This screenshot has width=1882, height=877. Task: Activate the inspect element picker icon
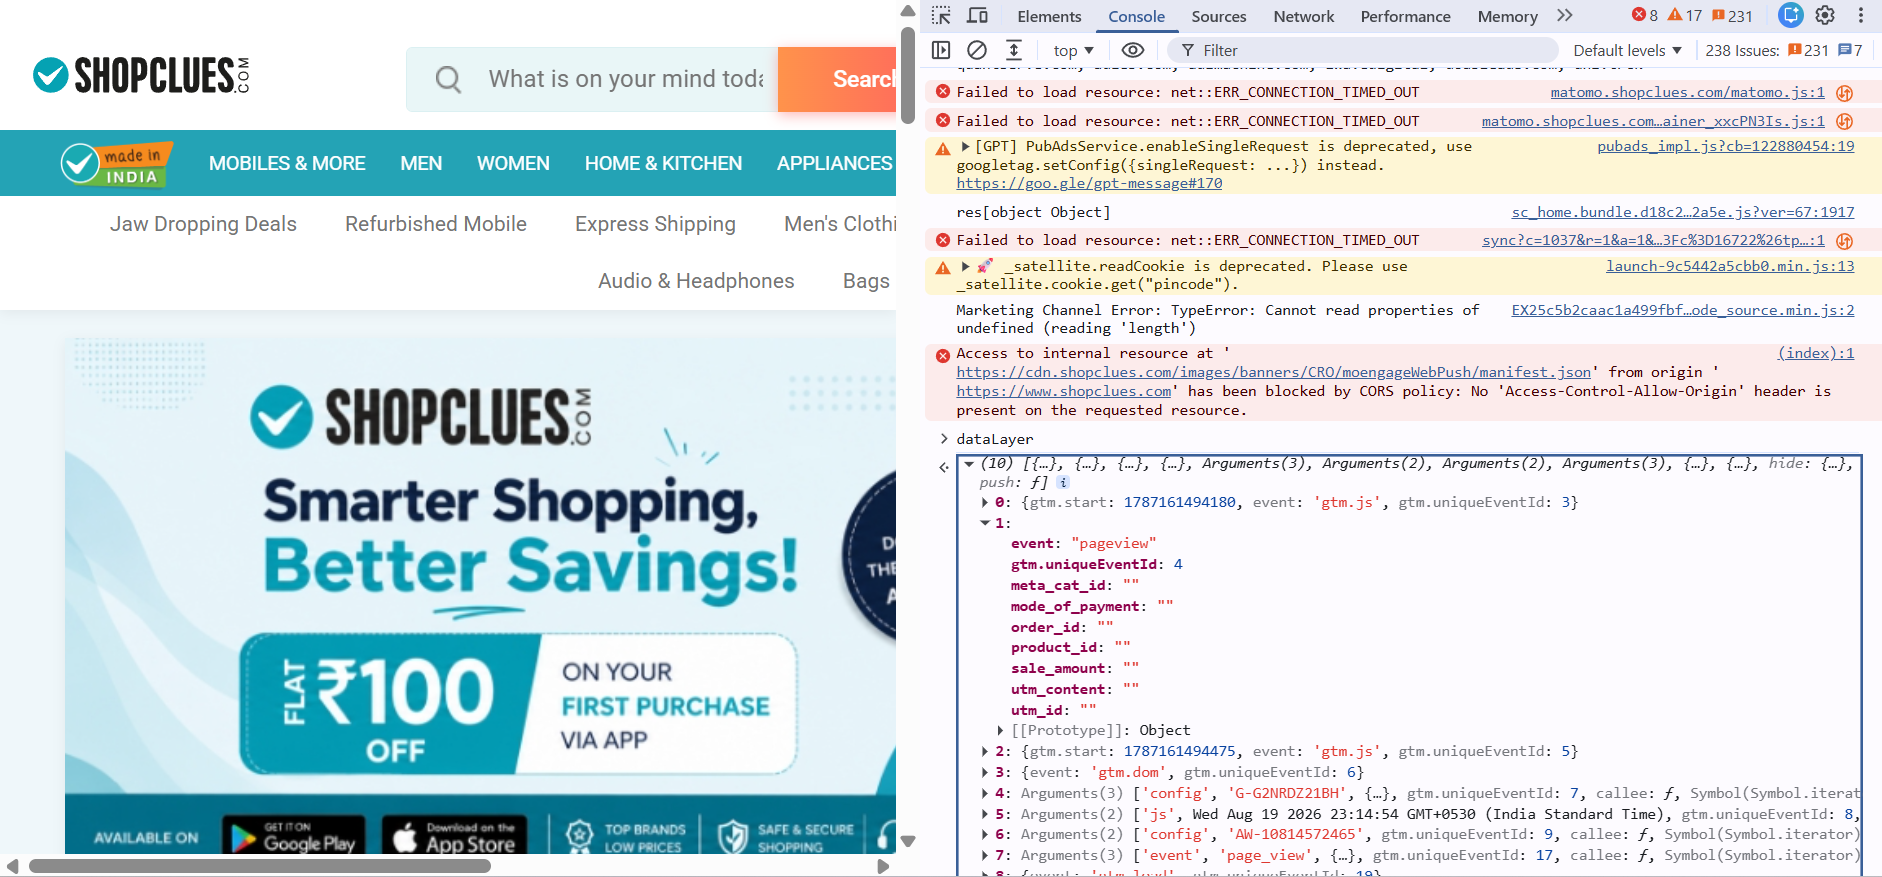[941, 16]
